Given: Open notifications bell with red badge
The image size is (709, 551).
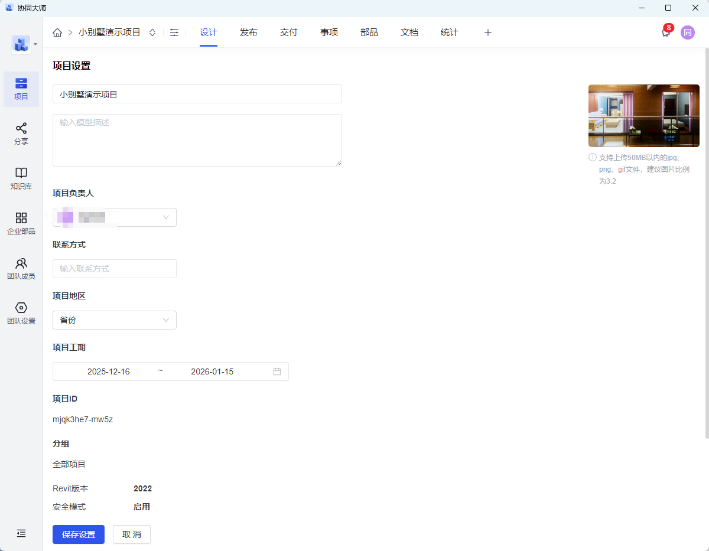Looking at the screenshot, I should tap(665, 32).
